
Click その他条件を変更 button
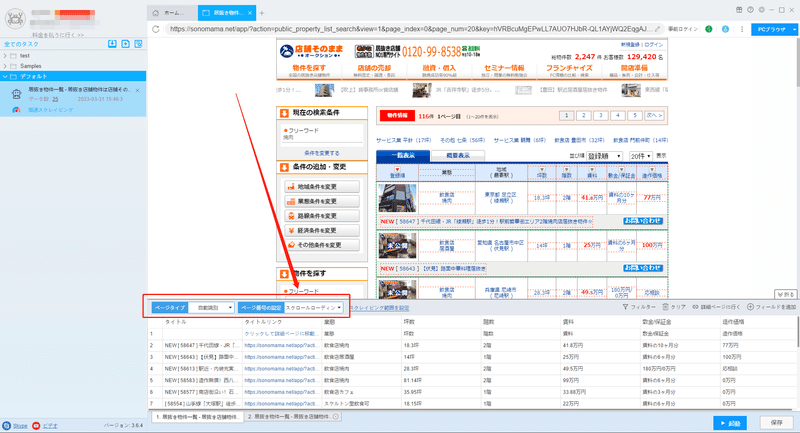click(x=321, y=245)
